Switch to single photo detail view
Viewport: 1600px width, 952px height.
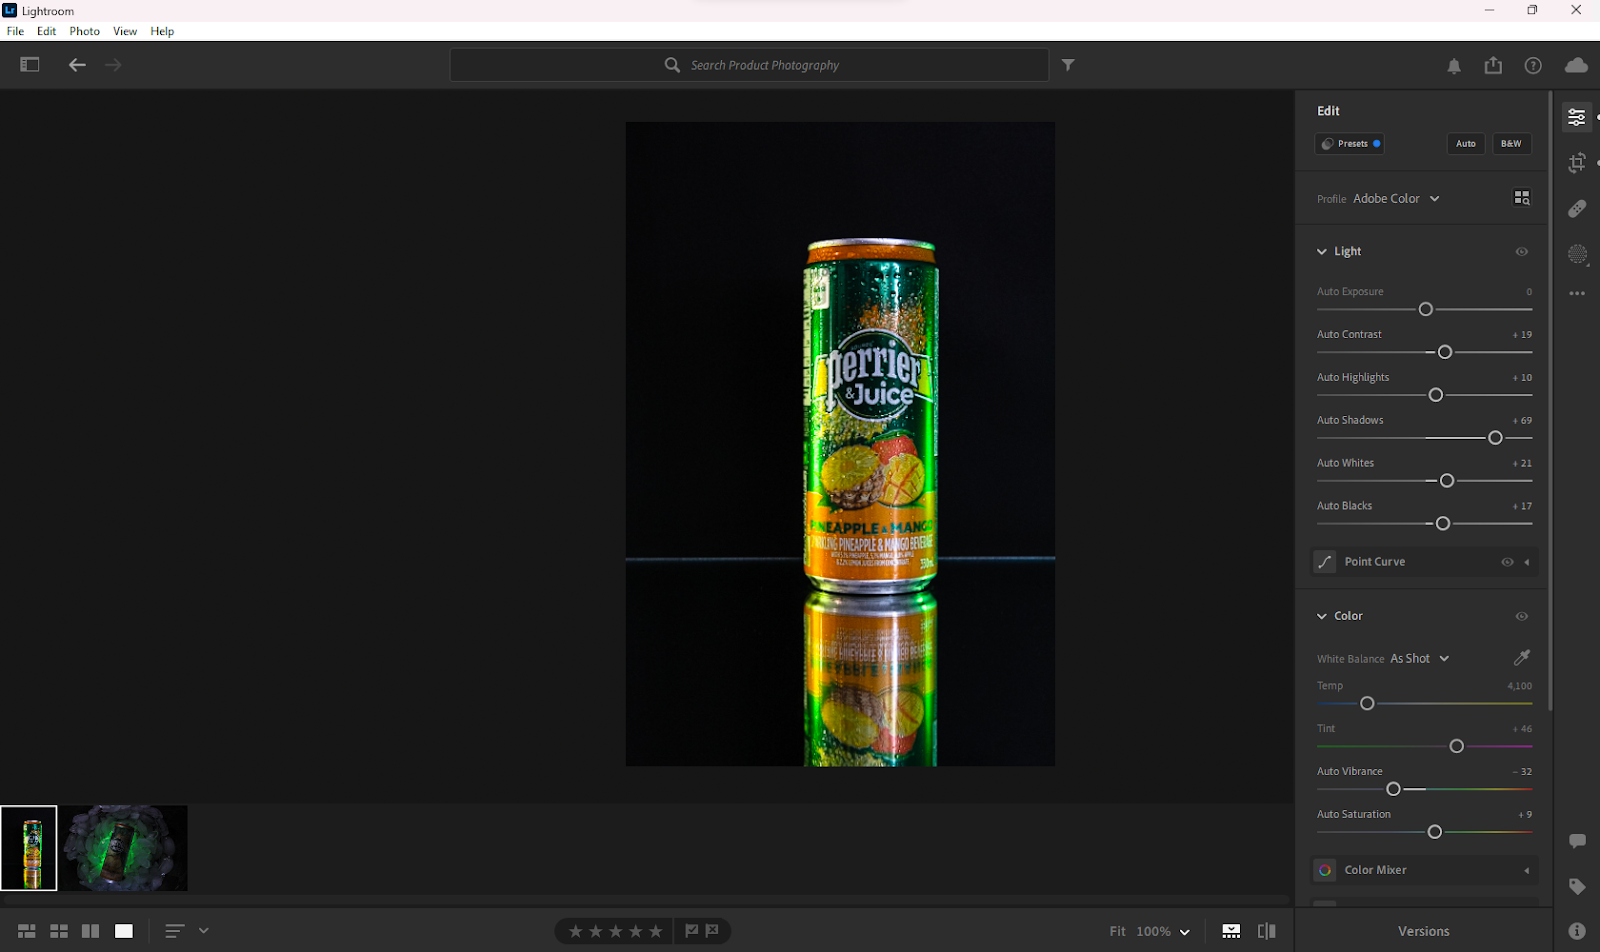[124, 931]
